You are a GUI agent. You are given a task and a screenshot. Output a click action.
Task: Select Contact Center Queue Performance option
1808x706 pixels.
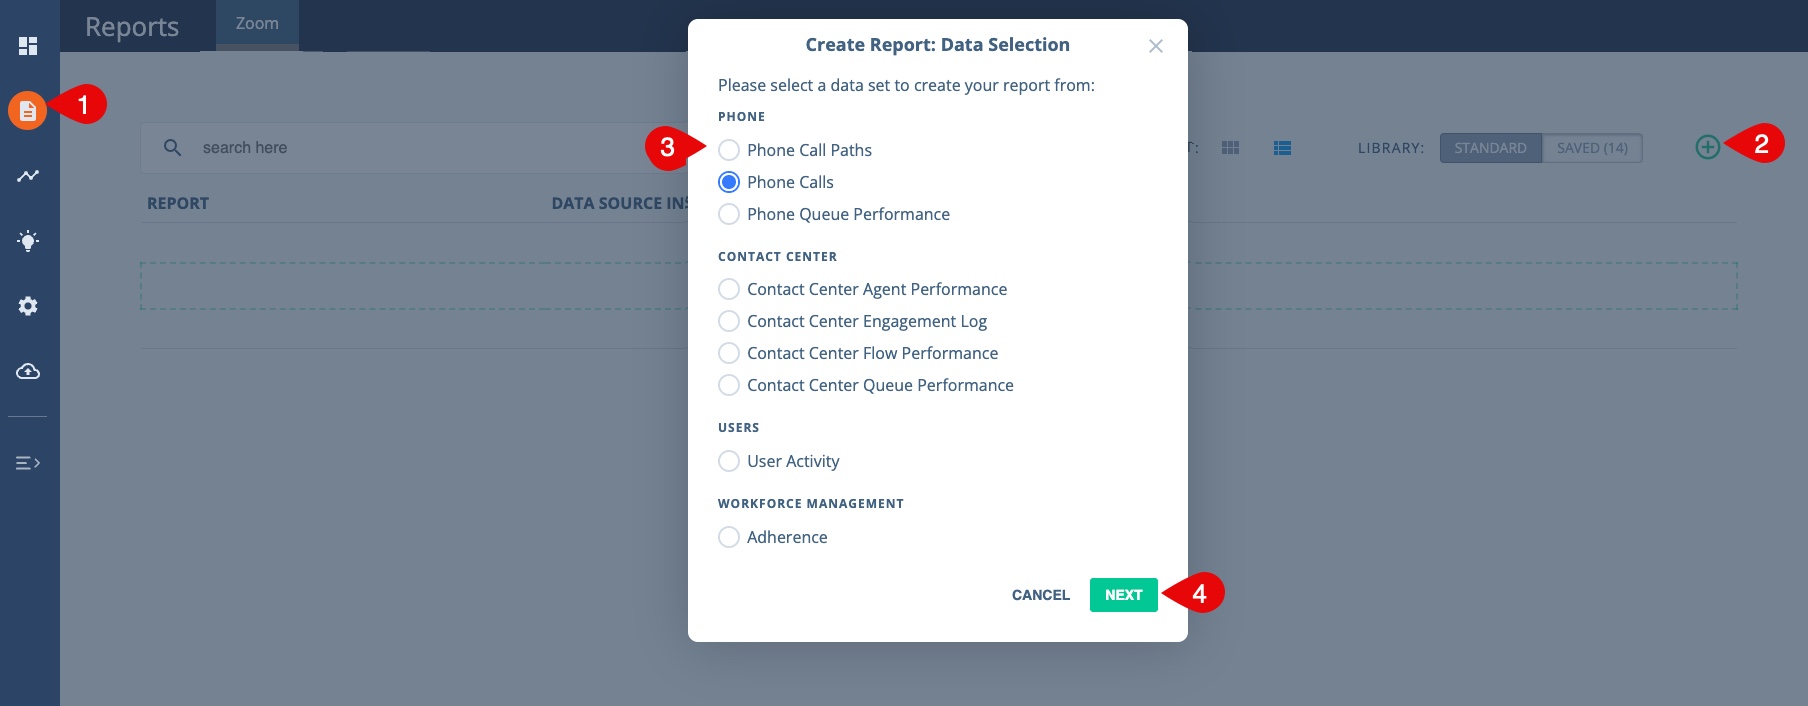(729, 385)
